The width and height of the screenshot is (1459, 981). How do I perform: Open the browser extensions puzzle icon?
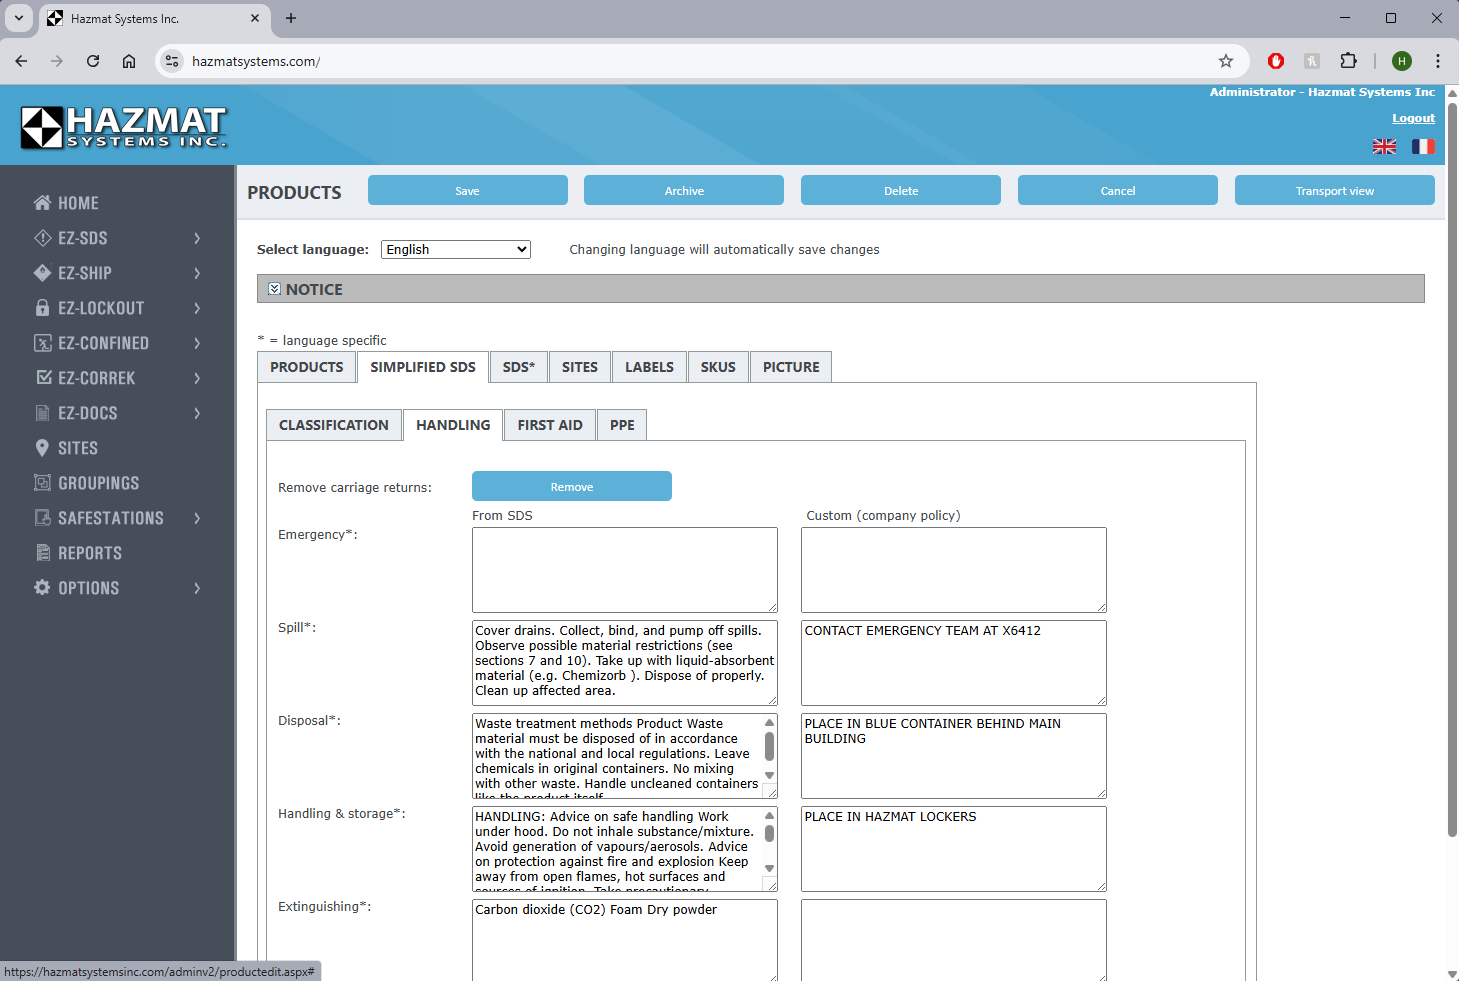tap(1348, 61)
